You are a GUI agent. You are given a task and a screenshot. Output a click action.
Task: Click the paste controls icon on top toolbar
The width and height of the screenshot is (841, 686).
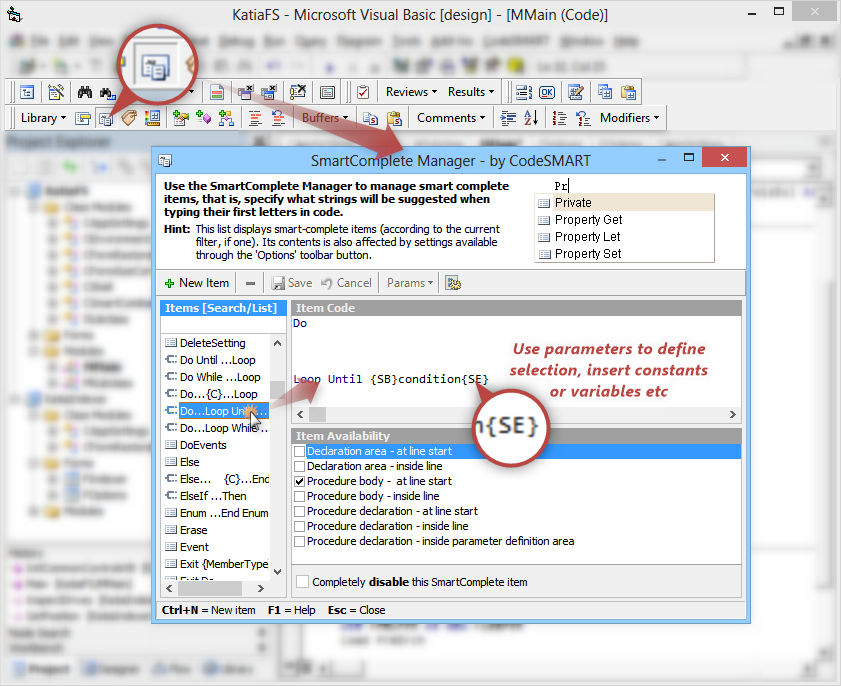pyautogui.click(x=628, y=92)
